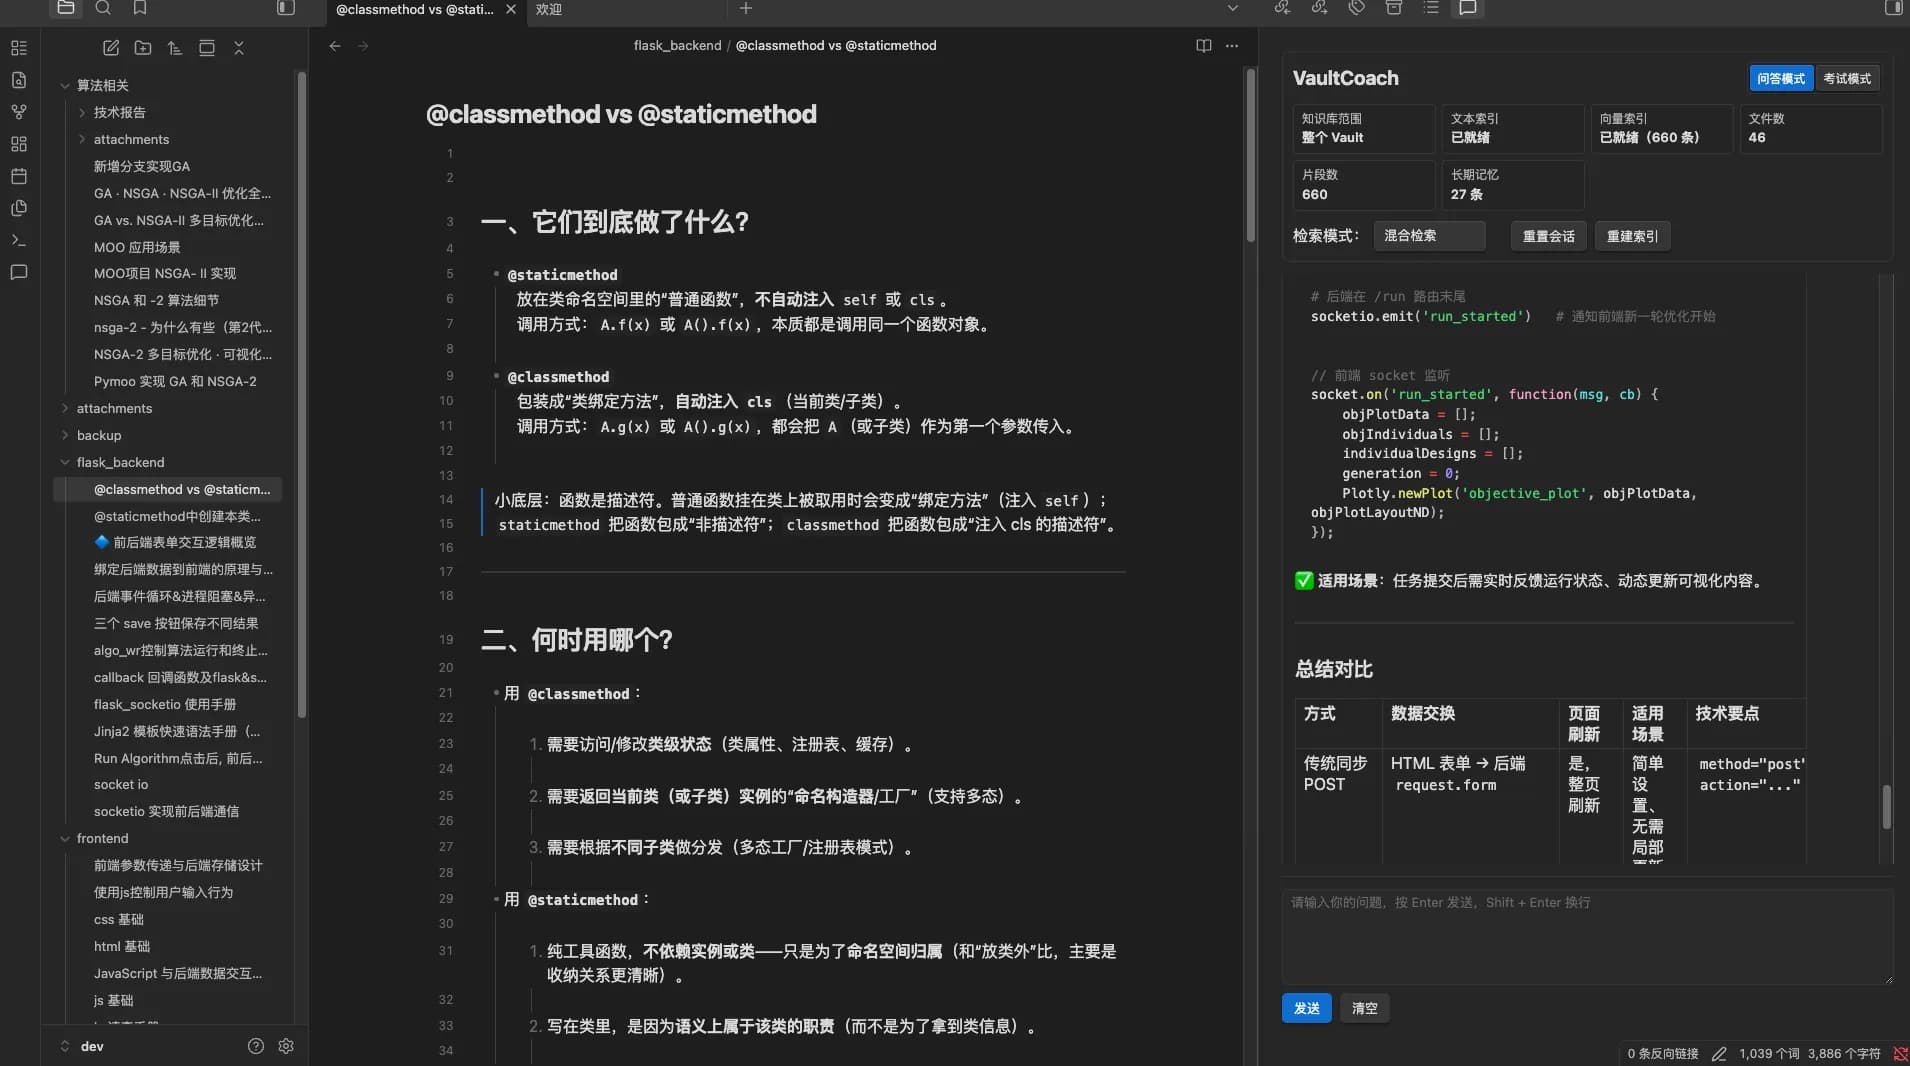Click the red sync status icon
The image size is (1910, 1066).
click(1901, 1054)
